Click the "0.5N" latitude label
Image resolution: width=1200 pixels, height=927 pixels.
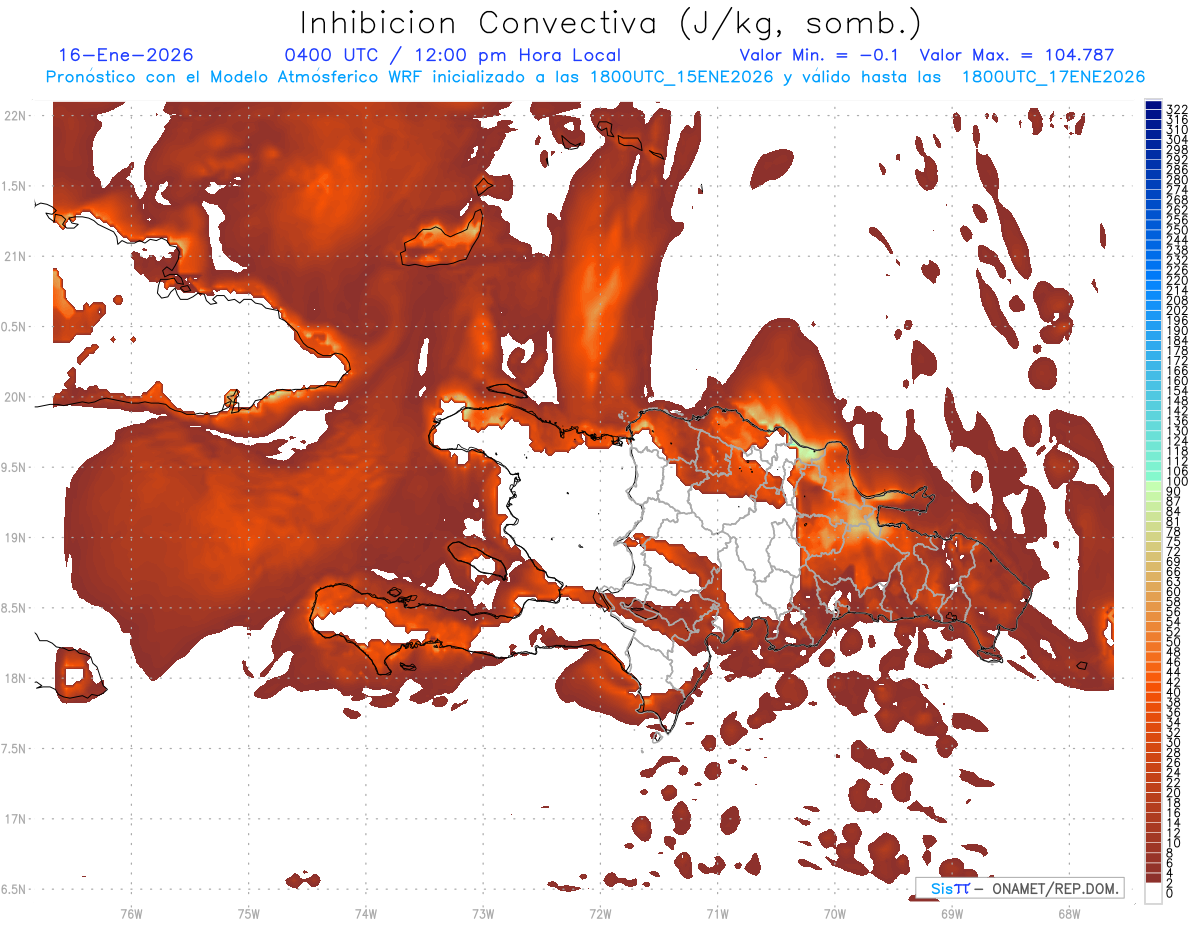click(14, 327)
